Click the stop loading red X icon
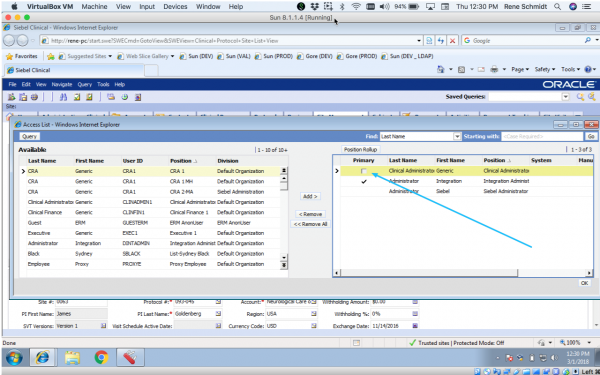 point(452,41)
